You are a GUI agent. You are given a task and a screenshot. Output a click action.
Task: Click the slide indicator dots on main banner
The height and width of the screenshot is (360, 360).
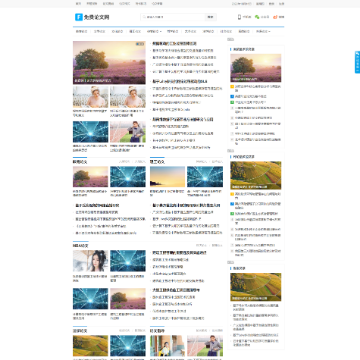(x=140, y=44)
